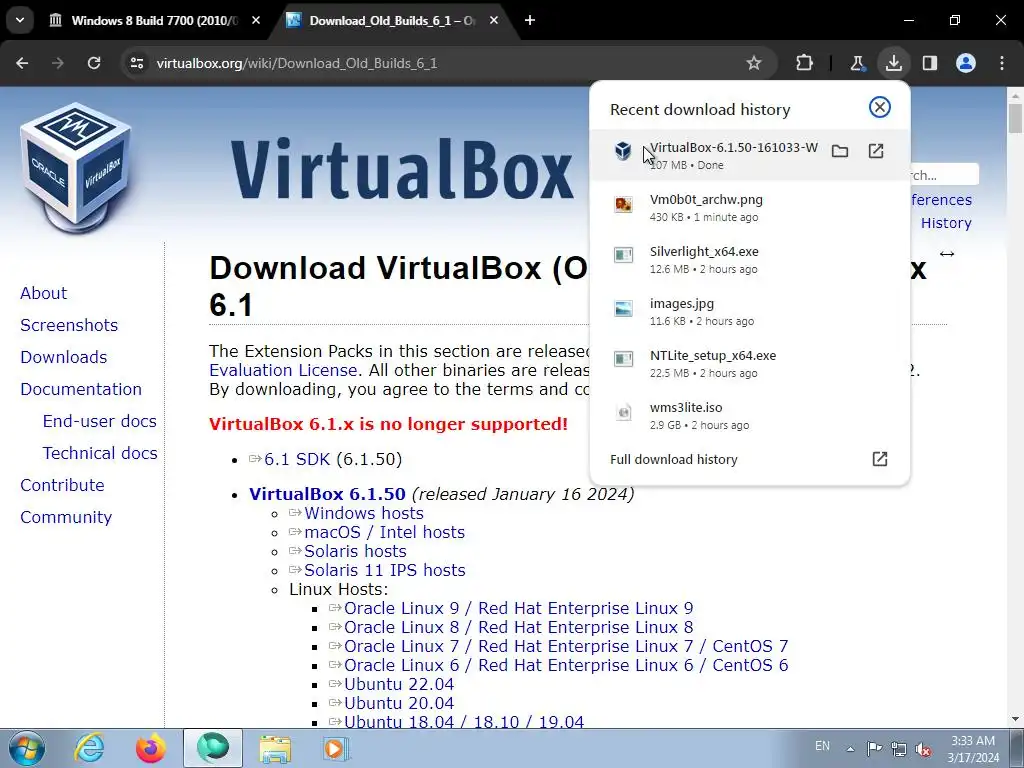Click macOS / Intel hosts link
The image size is (1024, 768).
click(x=385, y=532)
